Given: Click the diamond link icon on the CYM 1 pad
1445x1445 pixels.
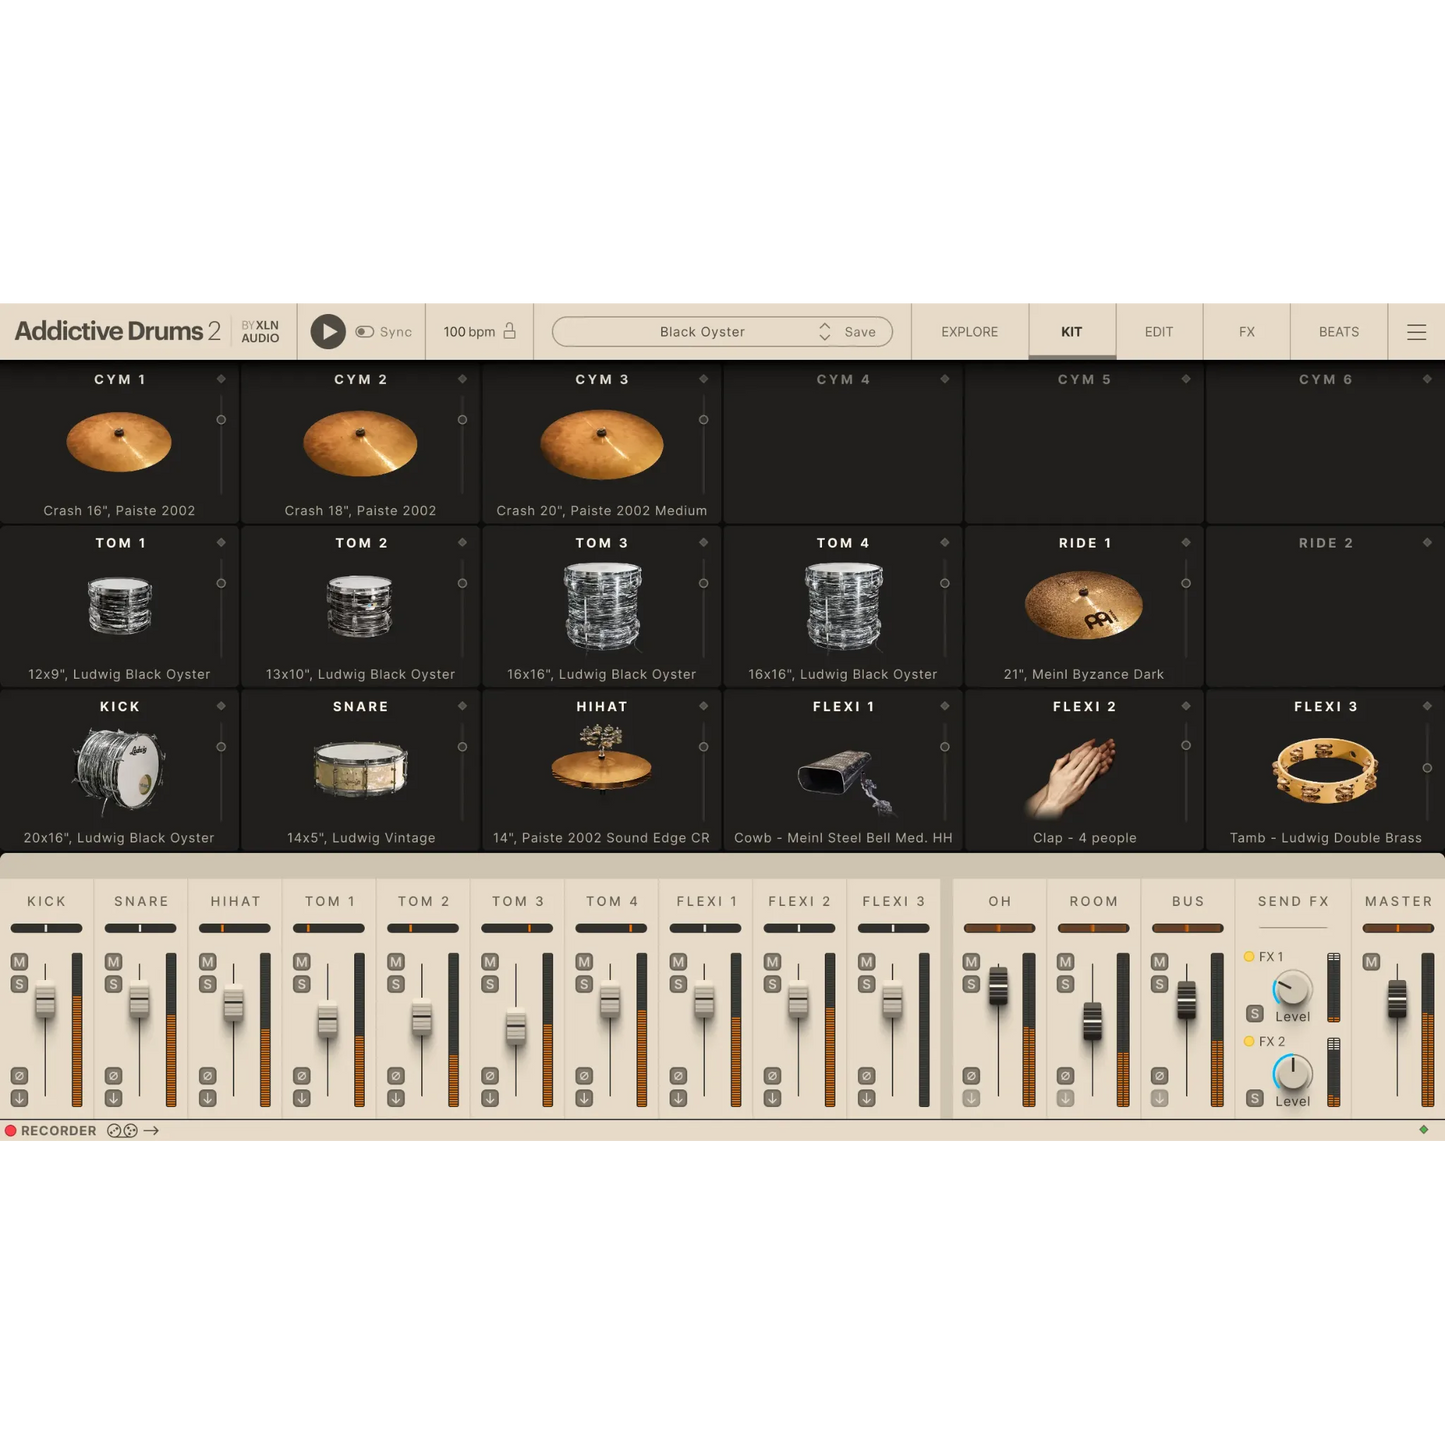Looking at the screenshot, I should coord(221,379).
